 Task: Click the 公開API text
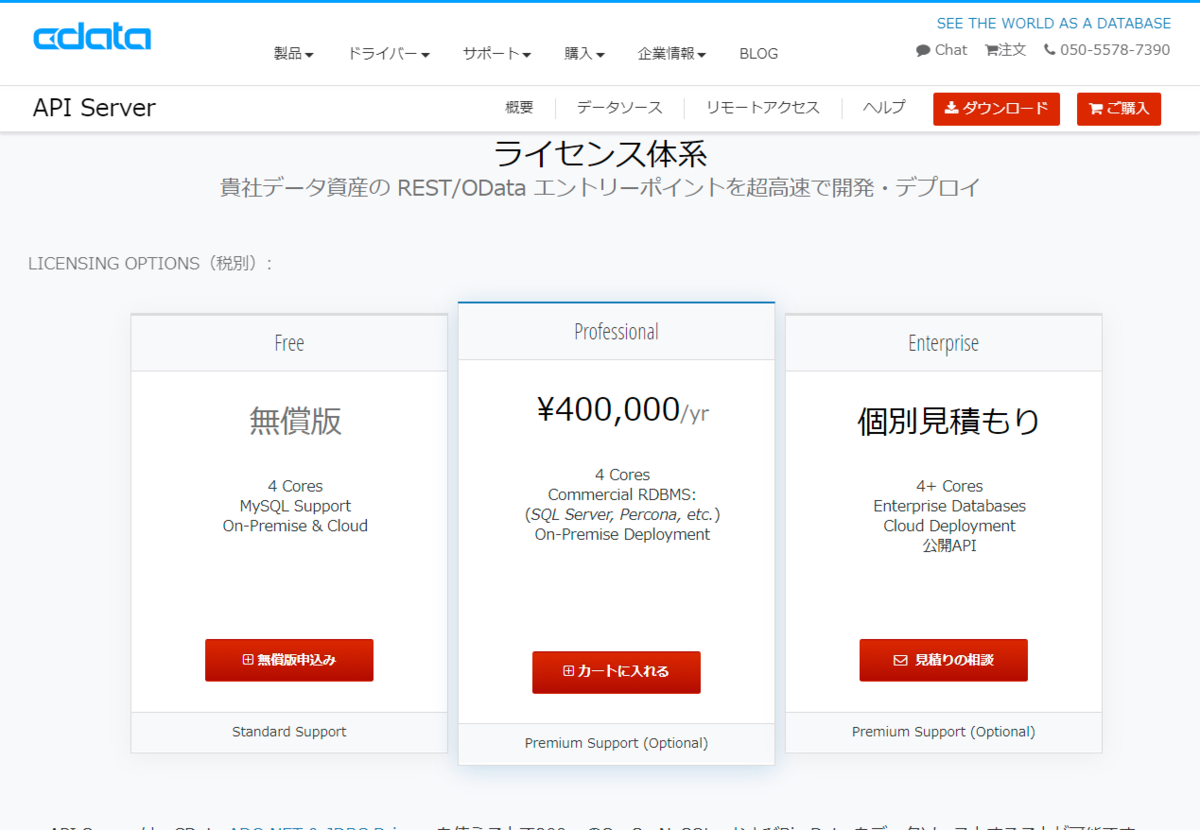pos(949,546)
